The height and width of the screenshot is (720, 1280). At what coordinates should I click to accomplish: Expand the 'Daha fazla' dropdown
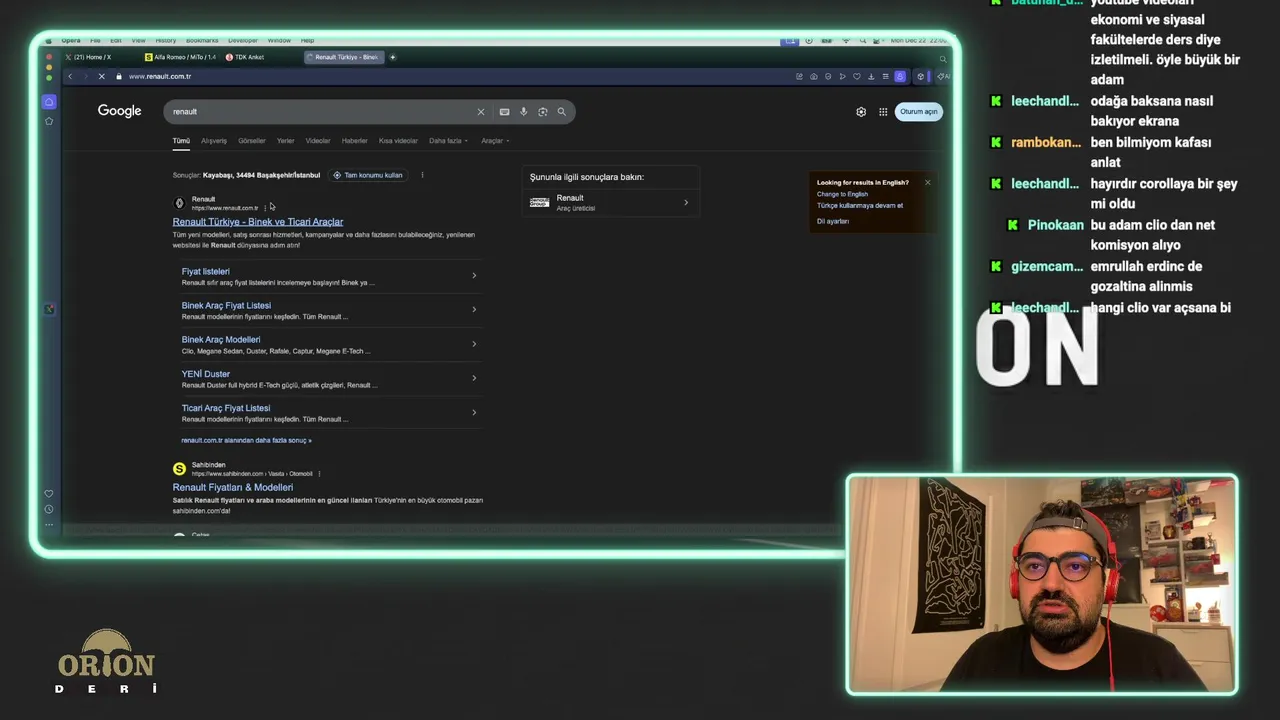click(x=448, y=141)
